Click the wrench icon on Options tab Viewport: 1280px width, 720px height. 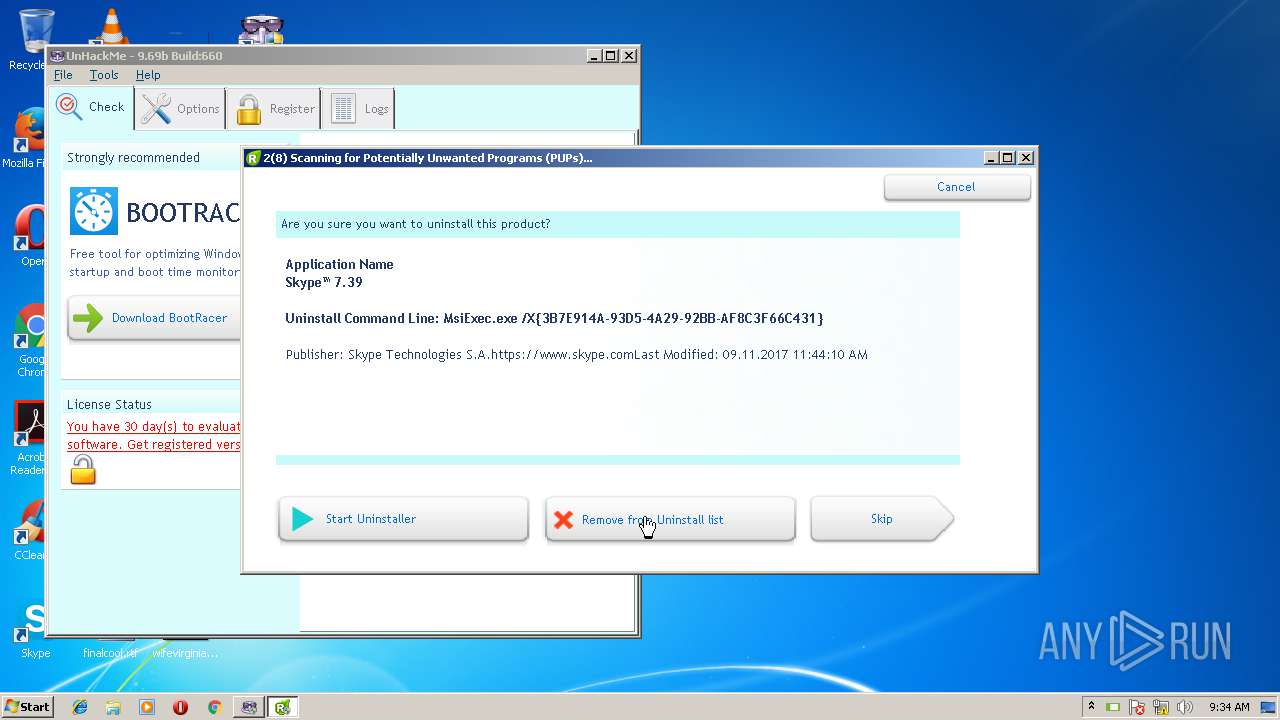tap(156, 108)
